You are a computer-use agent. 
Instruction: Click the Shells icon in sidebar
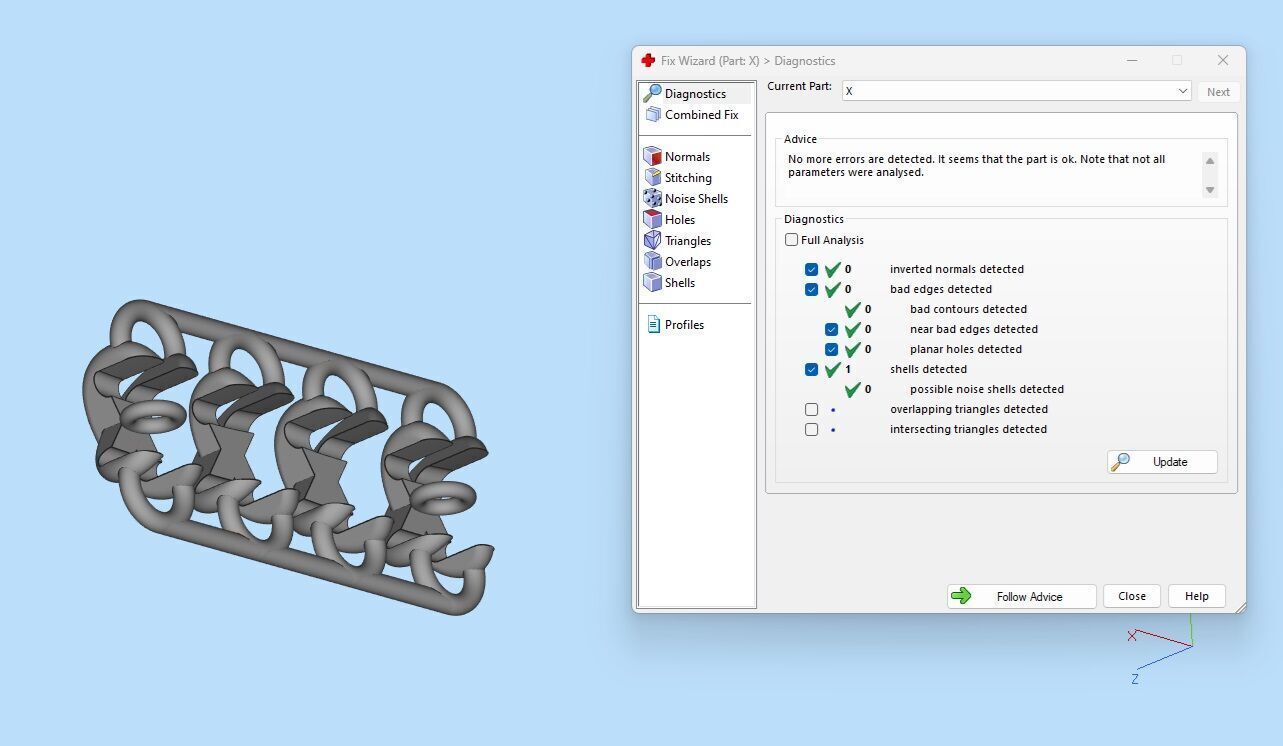[x=652, y=282]
